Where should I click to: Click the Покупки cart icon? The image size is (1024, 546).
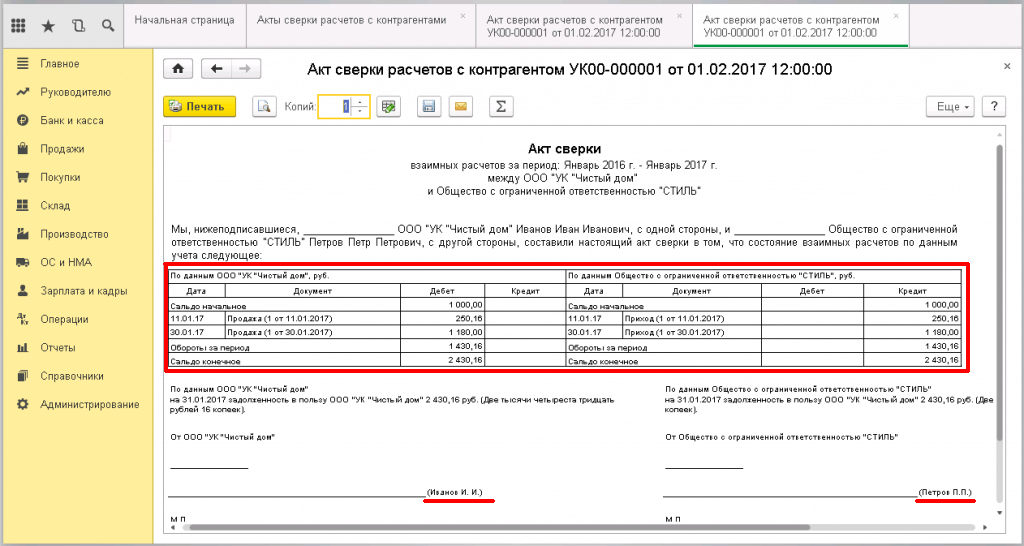tap(23, 177)
